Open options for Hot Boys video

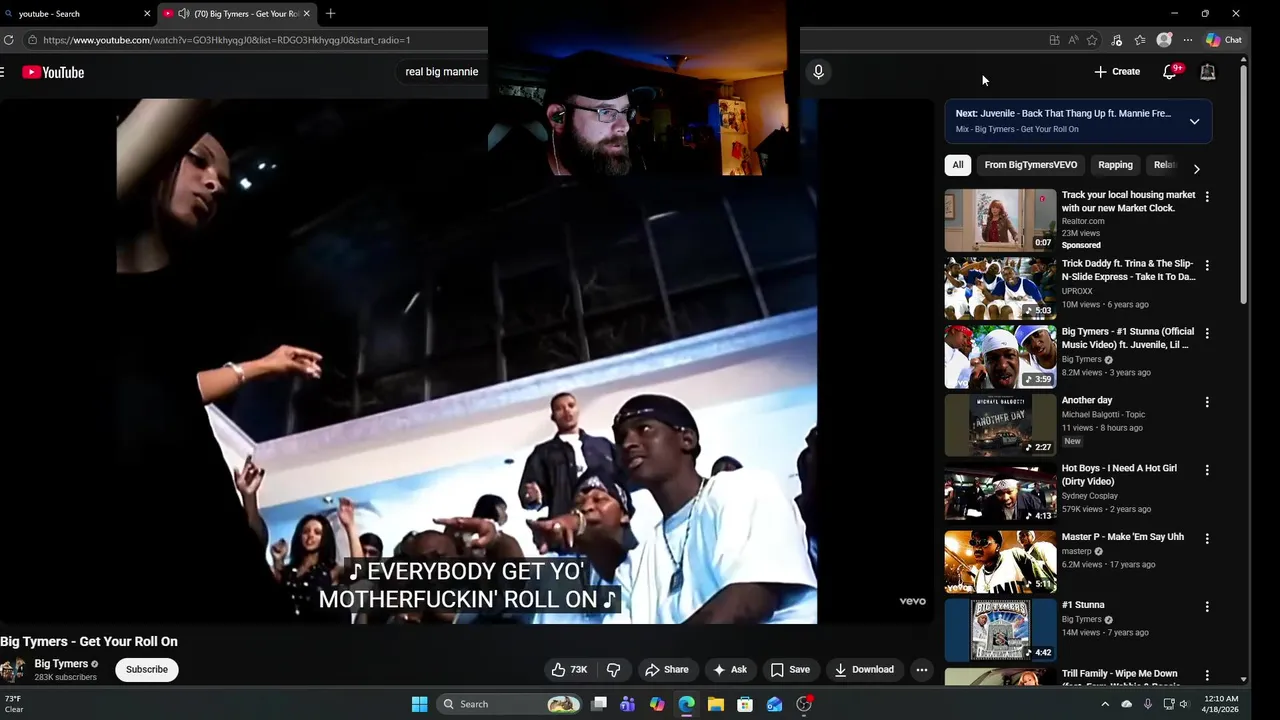point(1207,470)
